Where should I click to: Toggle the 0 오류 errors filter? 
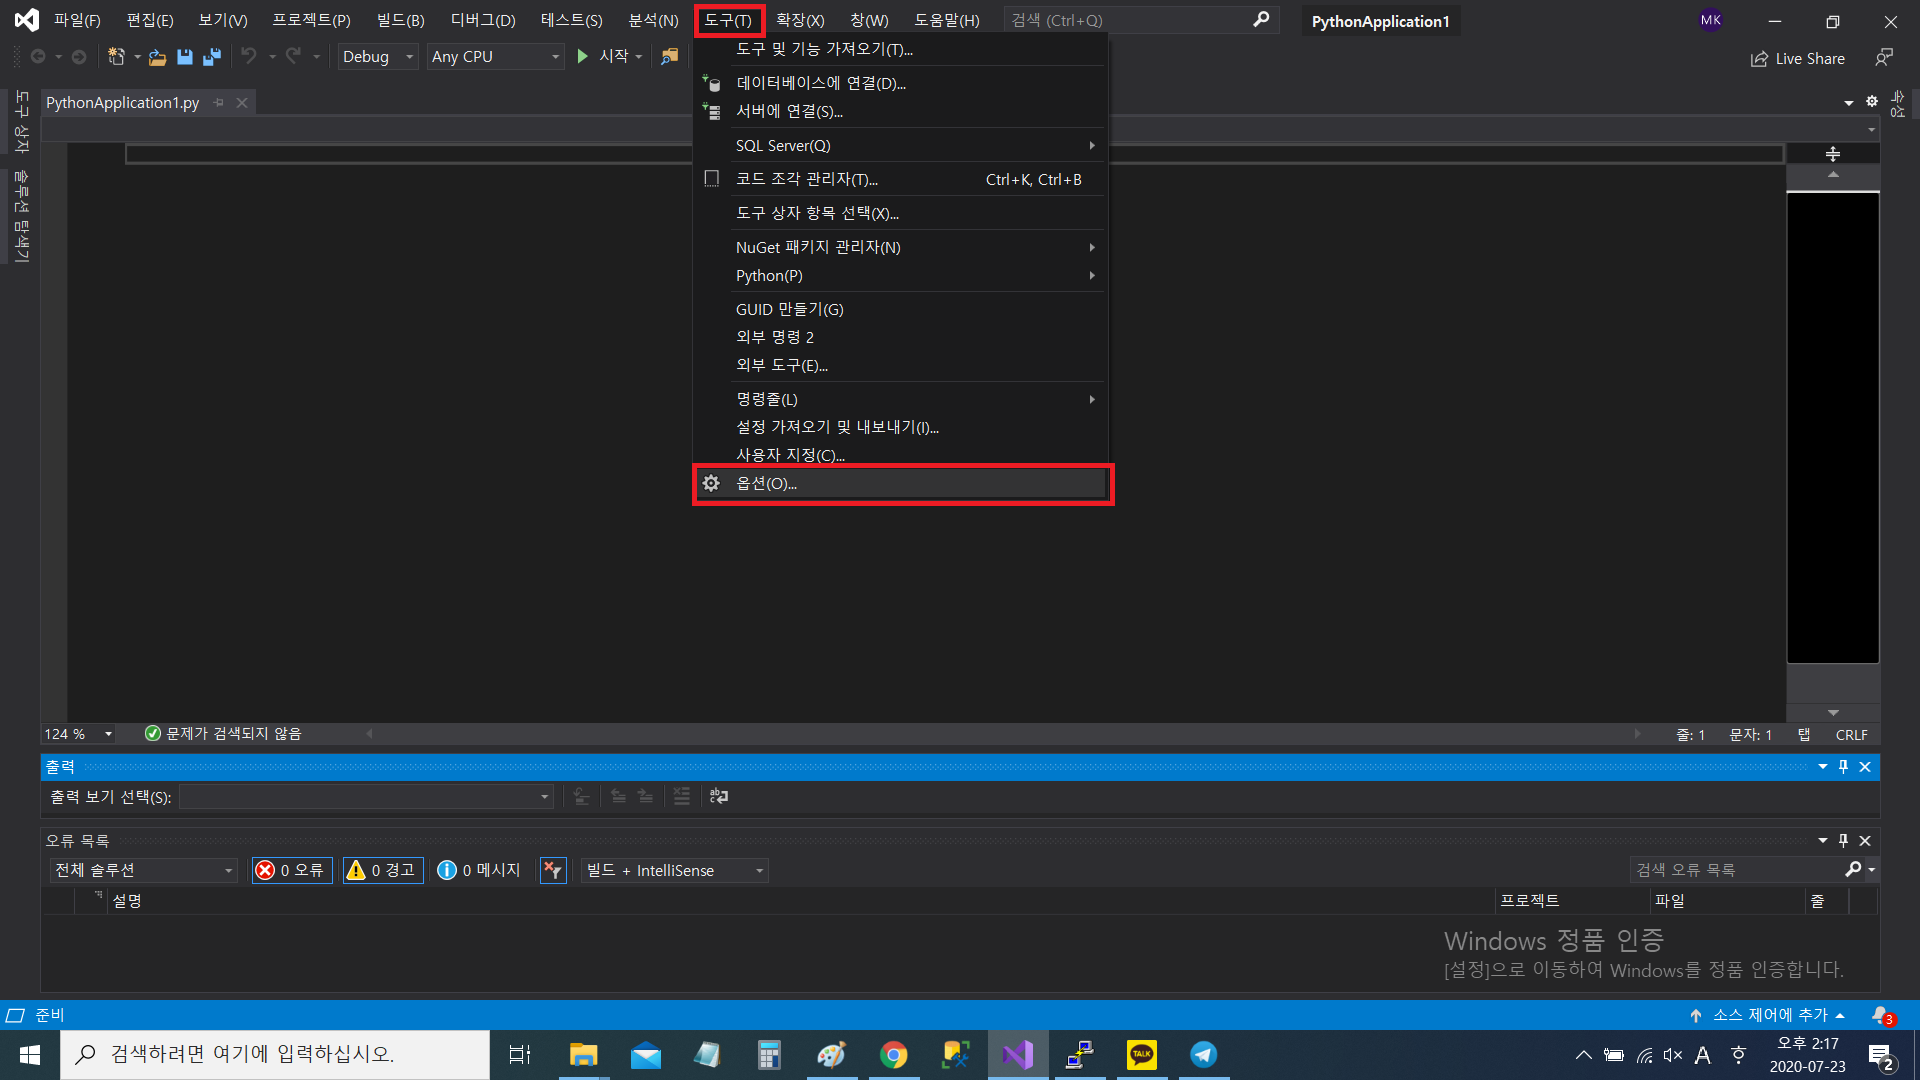click(292, 870)
